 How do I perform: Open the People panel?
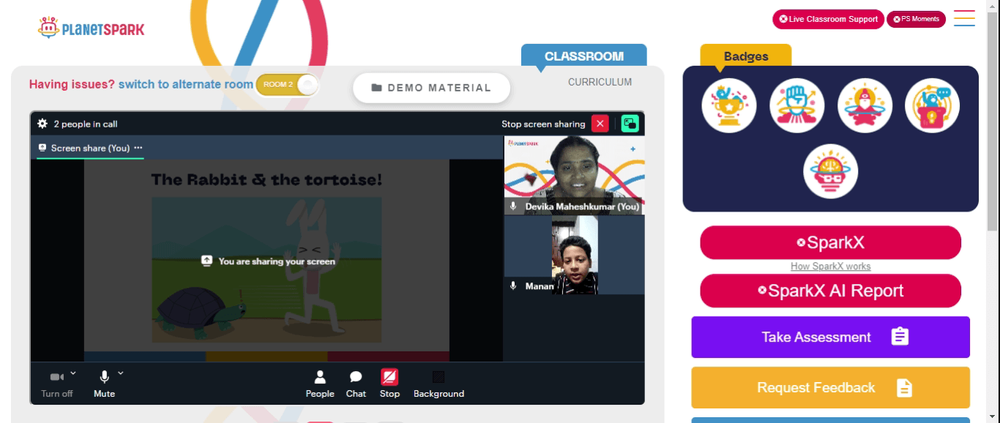(320, 384)
